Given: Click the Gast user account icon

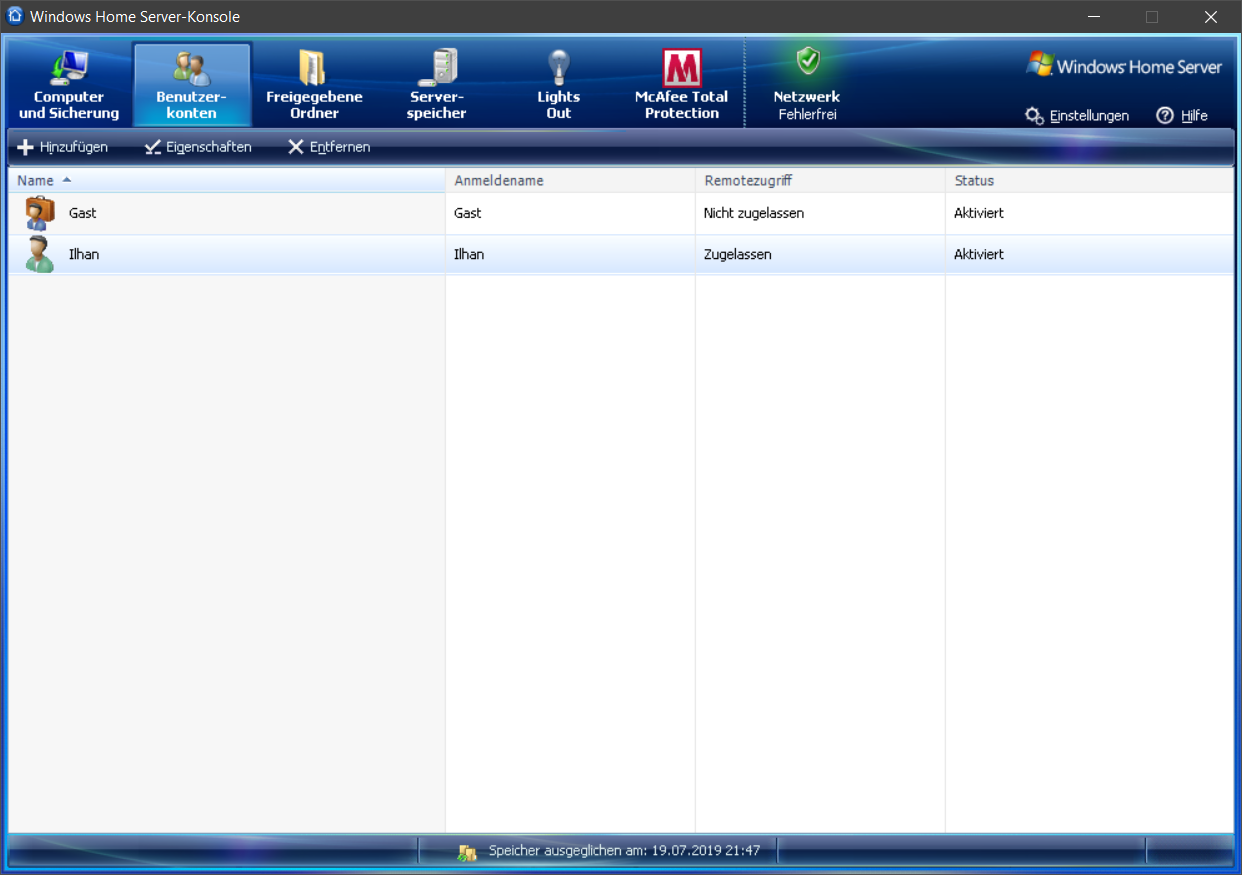Looking at the screenshot, I should click(40, 213).
